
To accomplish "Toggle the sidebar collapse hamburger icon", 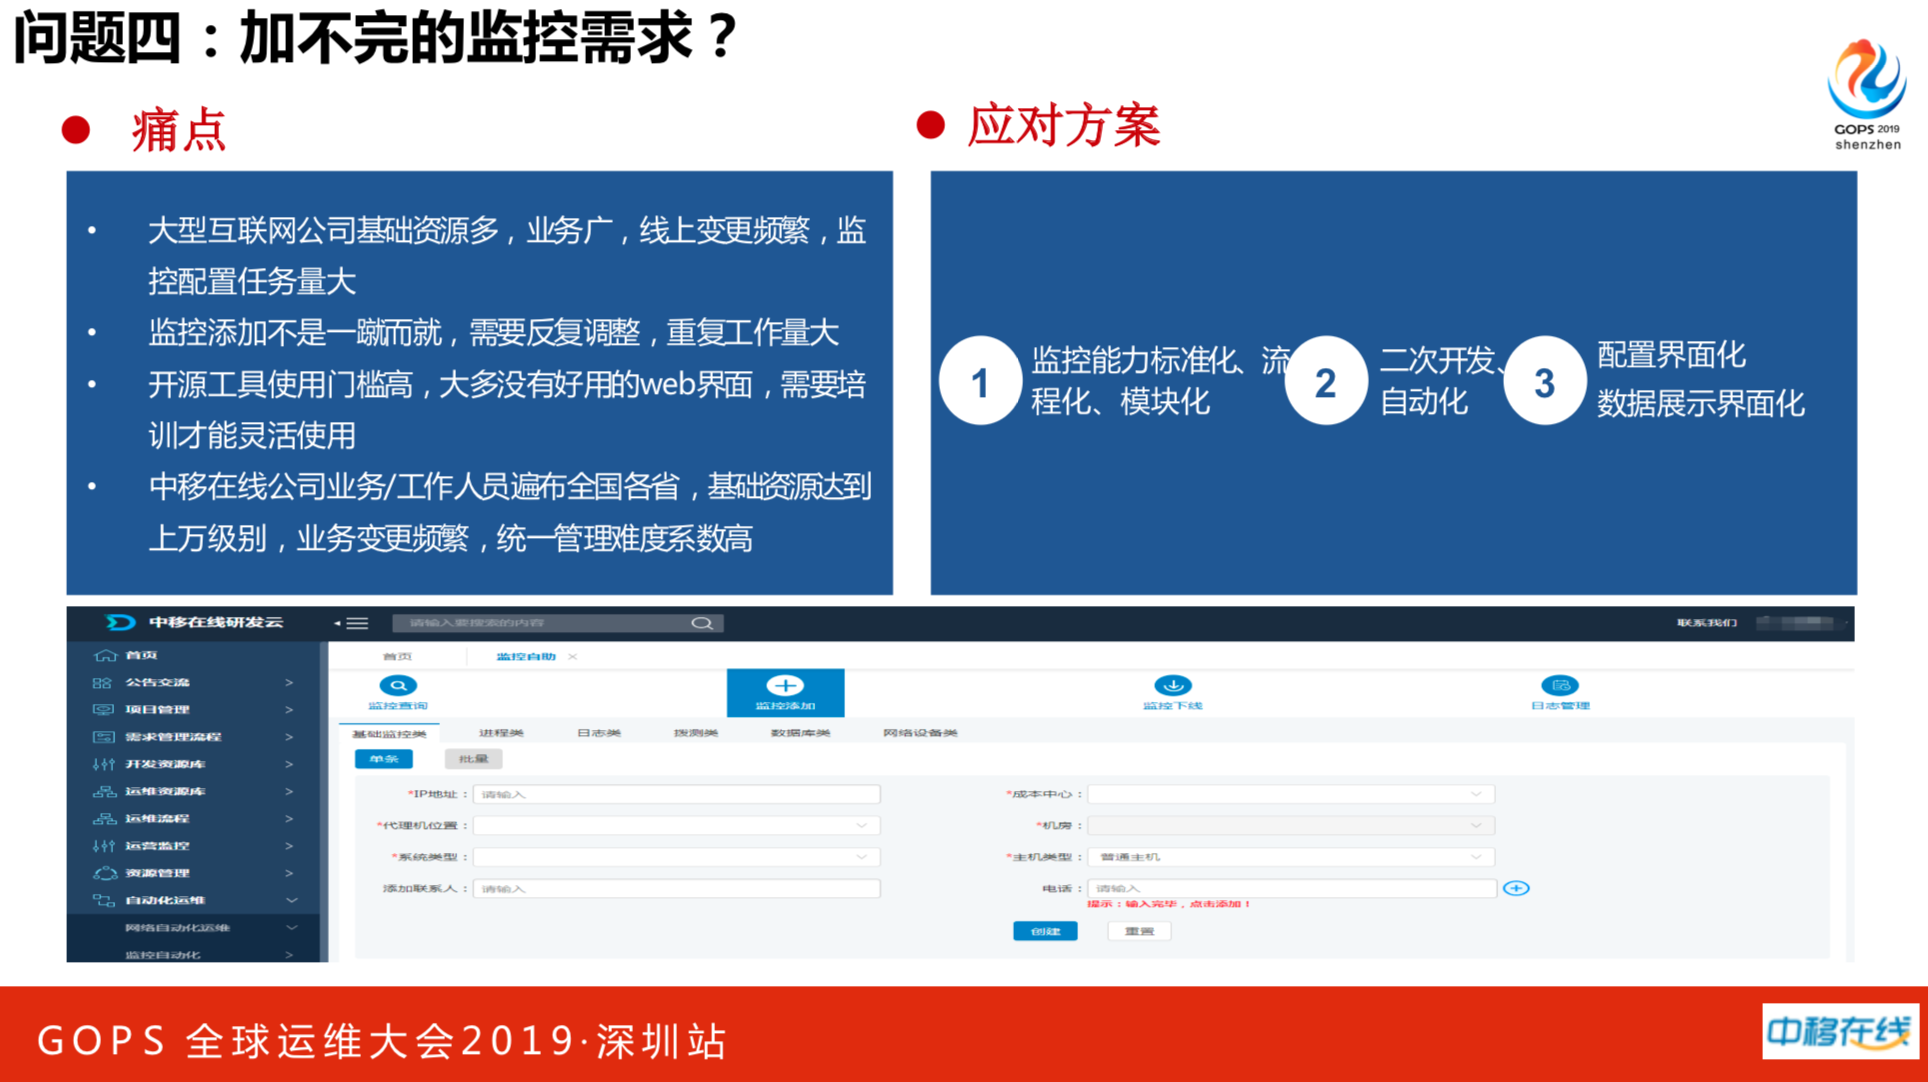I will [x=356, y=623].
